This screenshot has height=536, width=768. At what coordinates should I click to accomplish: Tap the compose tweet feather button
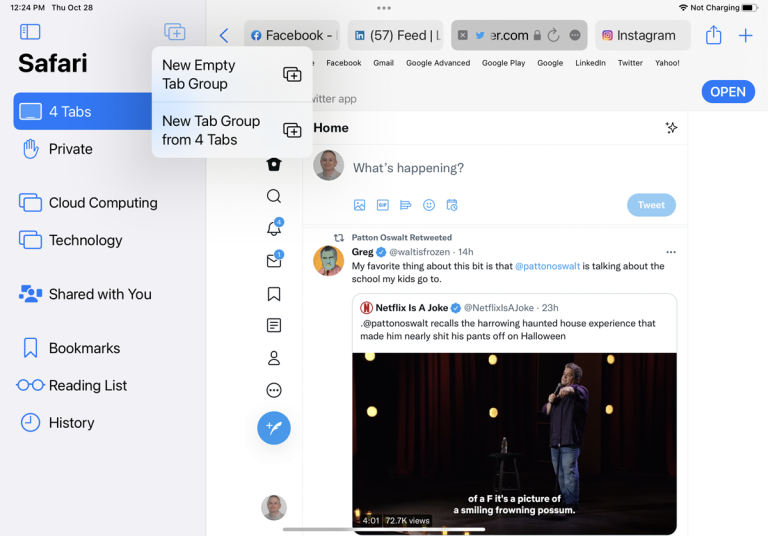click(274, 427)
